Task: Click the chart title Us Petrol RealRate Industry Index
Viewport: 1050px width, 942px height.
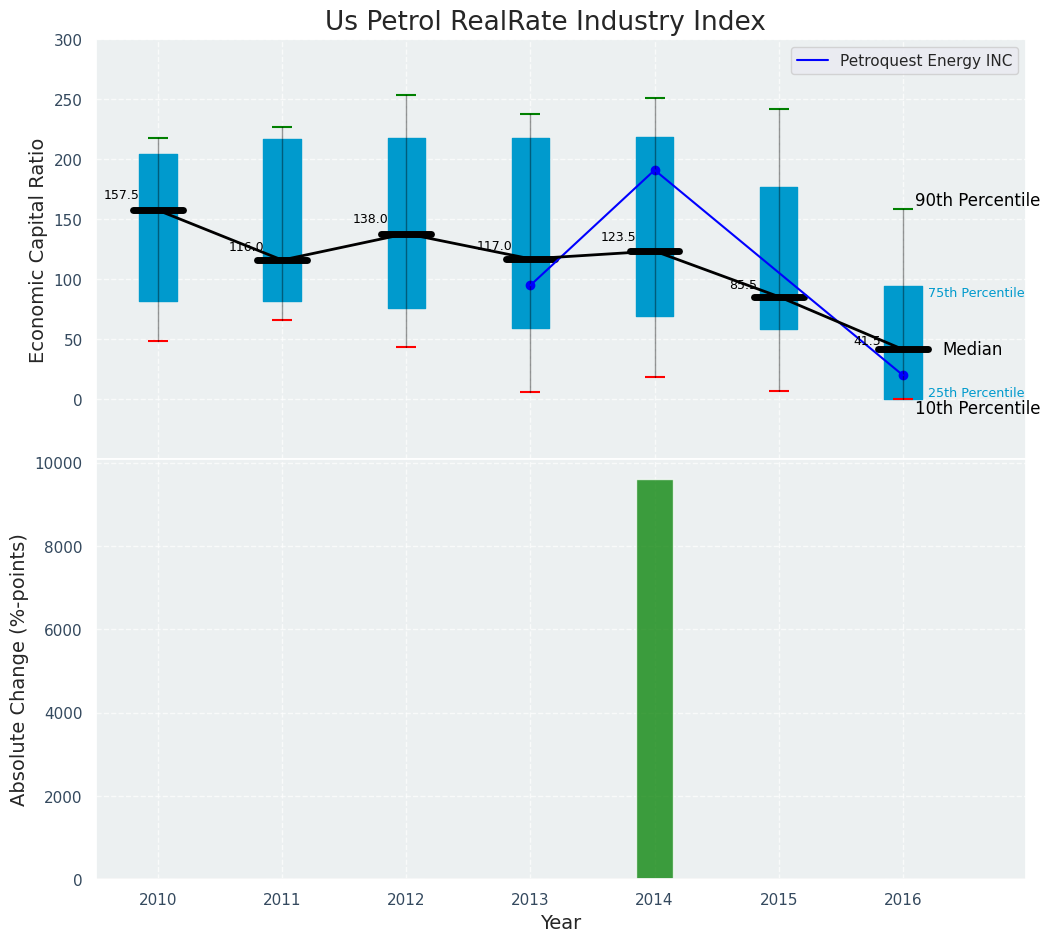Action: pos(545,22)
